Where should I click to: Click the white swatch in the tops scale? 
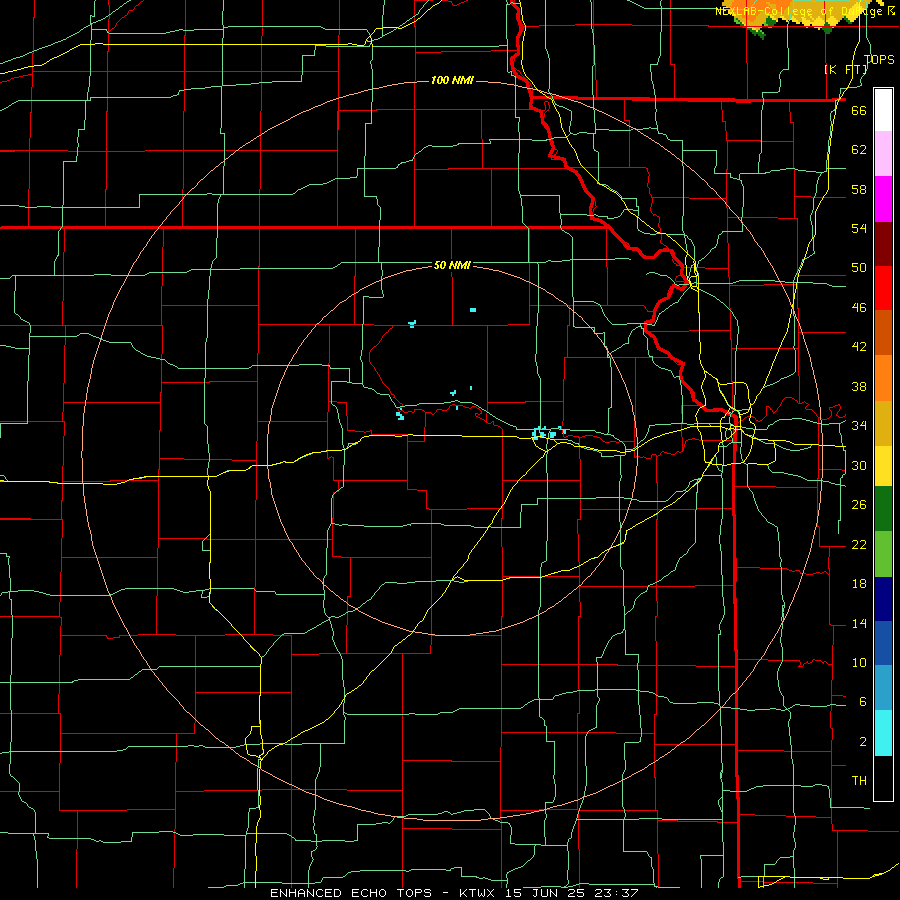(883, 110)
